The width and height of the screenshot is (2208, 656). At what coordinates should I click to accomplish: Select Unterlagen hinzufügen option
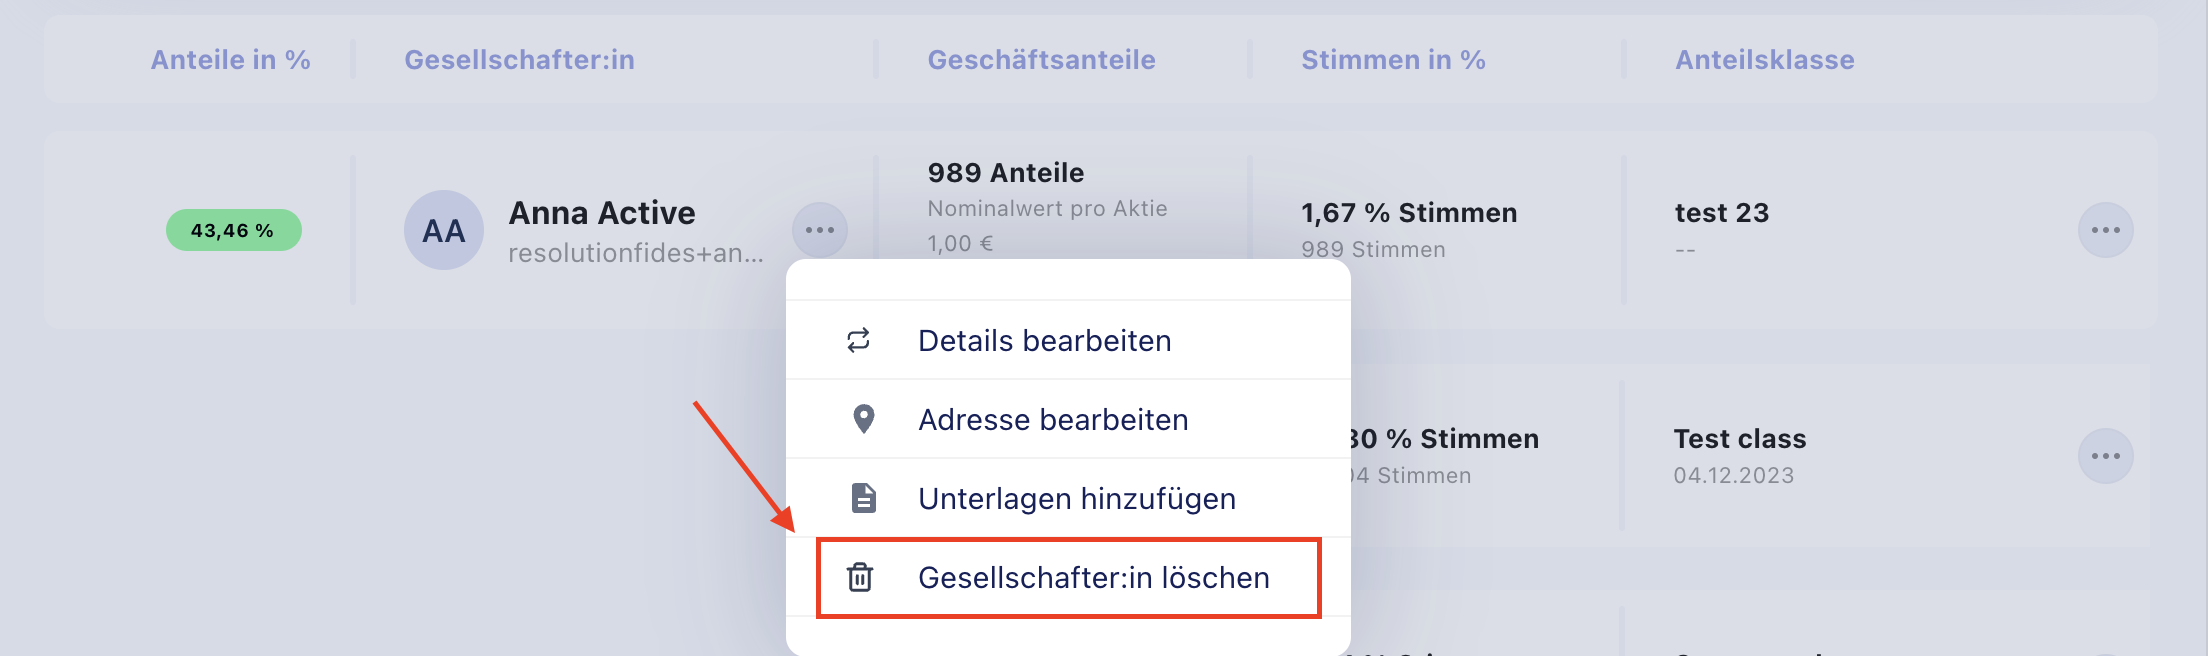point(1076,499)
